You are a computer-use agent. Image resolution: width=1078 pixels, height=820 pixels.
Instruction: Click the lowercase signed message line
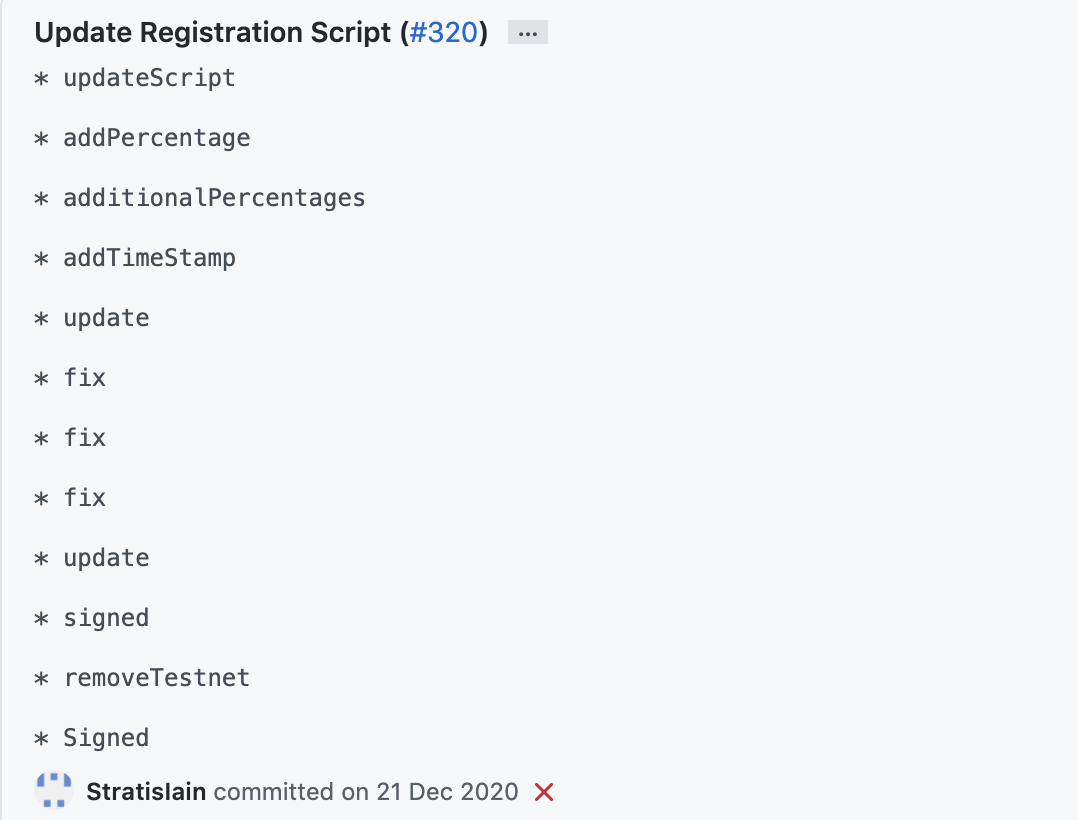[106, 618]
